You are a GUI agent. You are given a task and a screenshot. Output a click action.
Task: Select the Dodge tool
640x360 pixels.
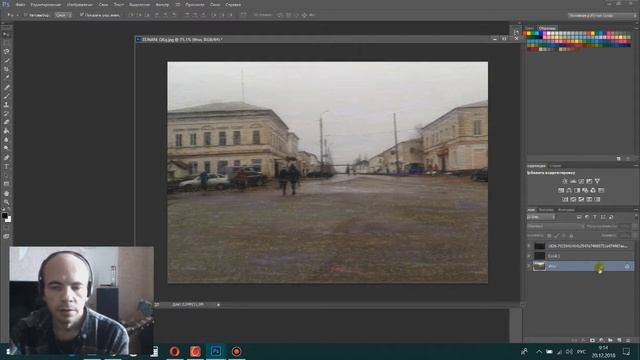(7, 148)
